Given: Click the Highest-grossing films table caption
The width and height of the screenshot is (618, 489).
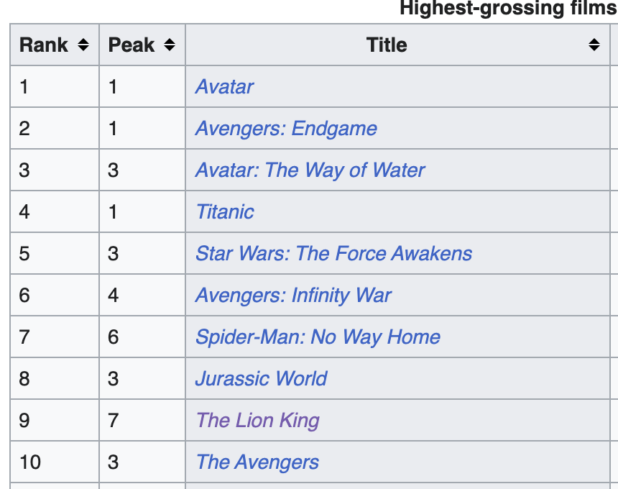Looking at the screenshot, I should click(508, 9).
